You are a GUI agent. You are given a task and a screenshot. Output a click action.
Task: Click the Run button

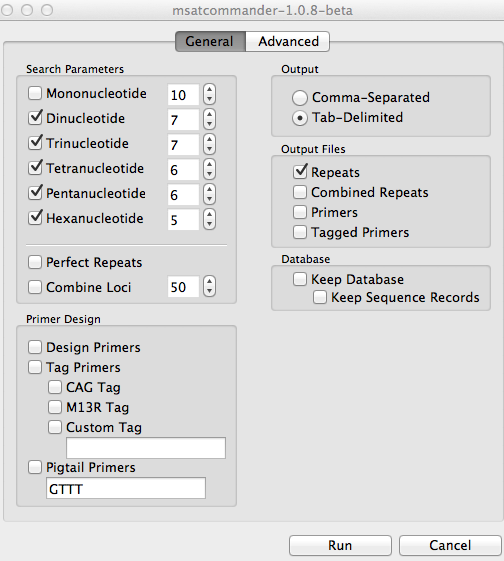340,546
